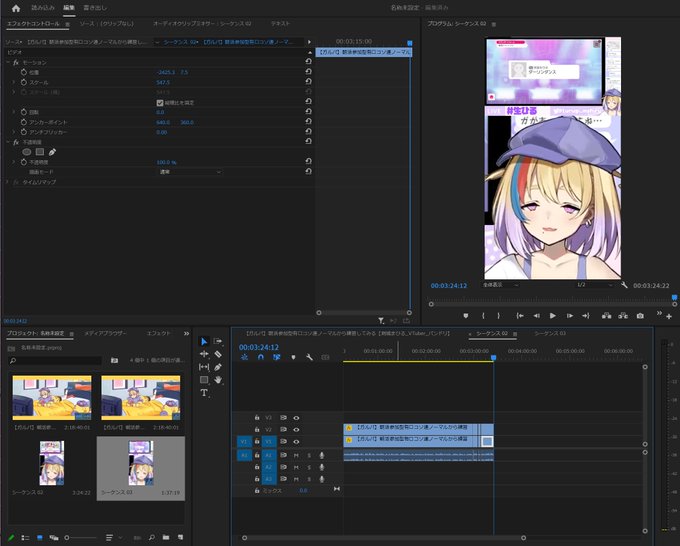Select the Selection (arrow) tool

(204, 342)
